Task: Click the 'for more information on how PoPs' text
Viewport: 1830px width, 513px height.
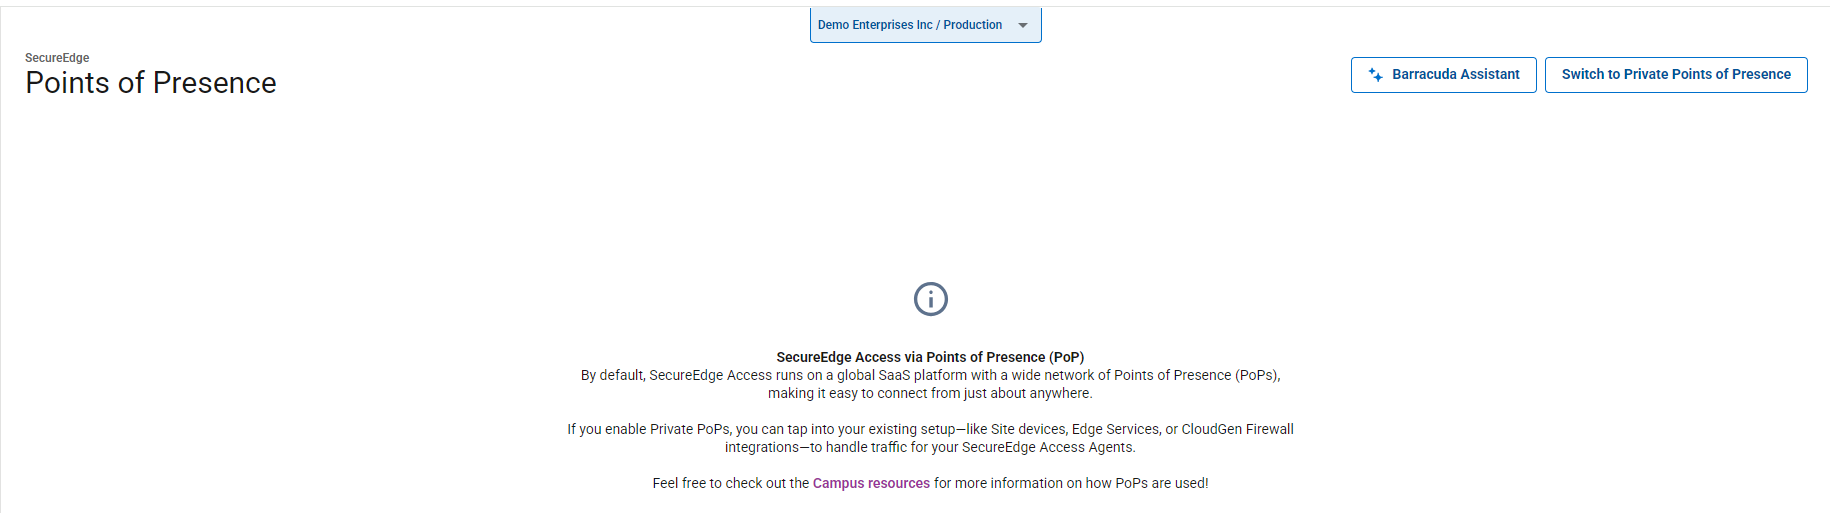Action: (x=1070, y=483)
